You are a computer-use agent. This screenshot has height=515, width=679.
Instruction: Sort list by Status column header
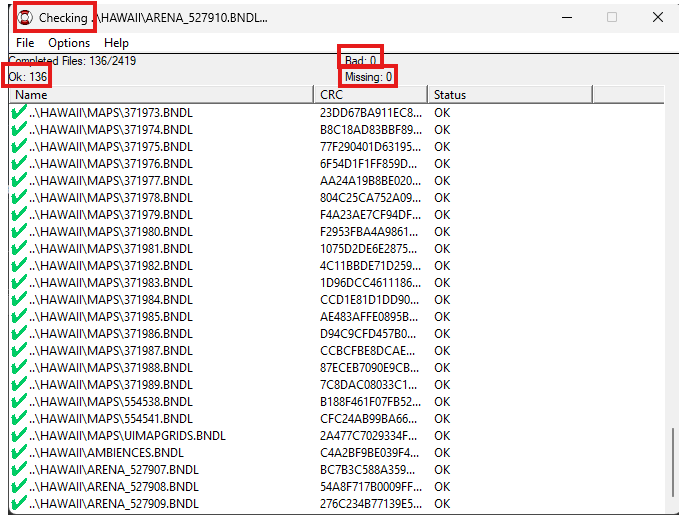tap(510, 95)
